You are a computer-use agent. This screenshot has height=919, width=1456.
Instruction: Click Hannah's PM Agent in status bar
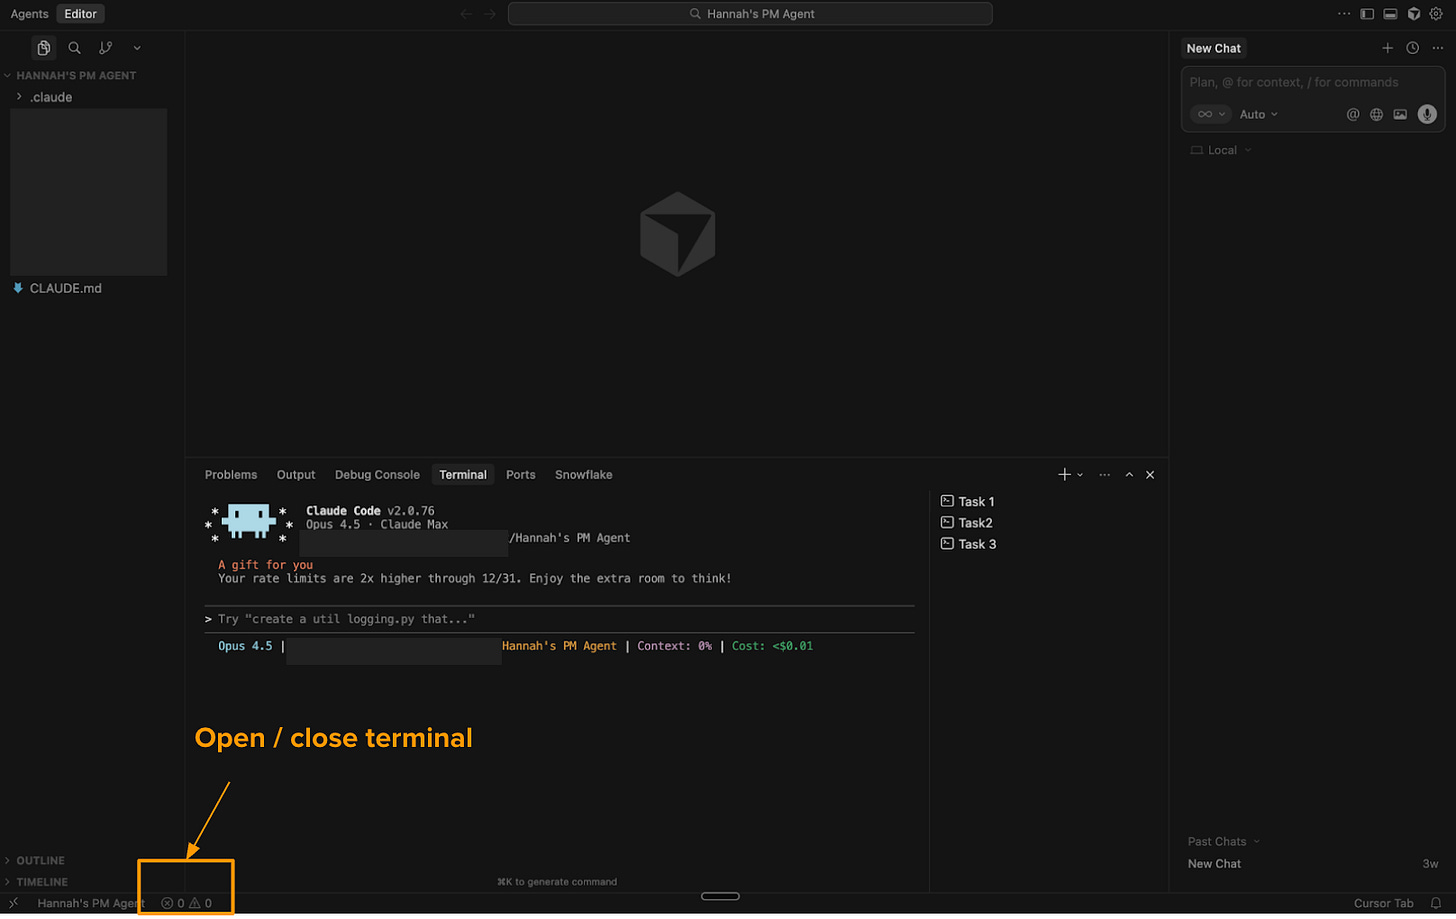[91, 903]
